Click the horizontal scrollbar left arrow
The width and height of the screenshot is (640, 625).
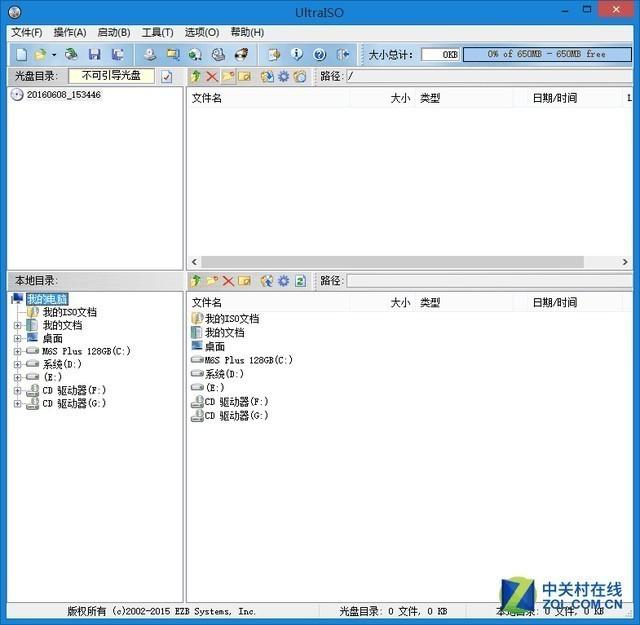pyautogui.click(x=194, y=262)
